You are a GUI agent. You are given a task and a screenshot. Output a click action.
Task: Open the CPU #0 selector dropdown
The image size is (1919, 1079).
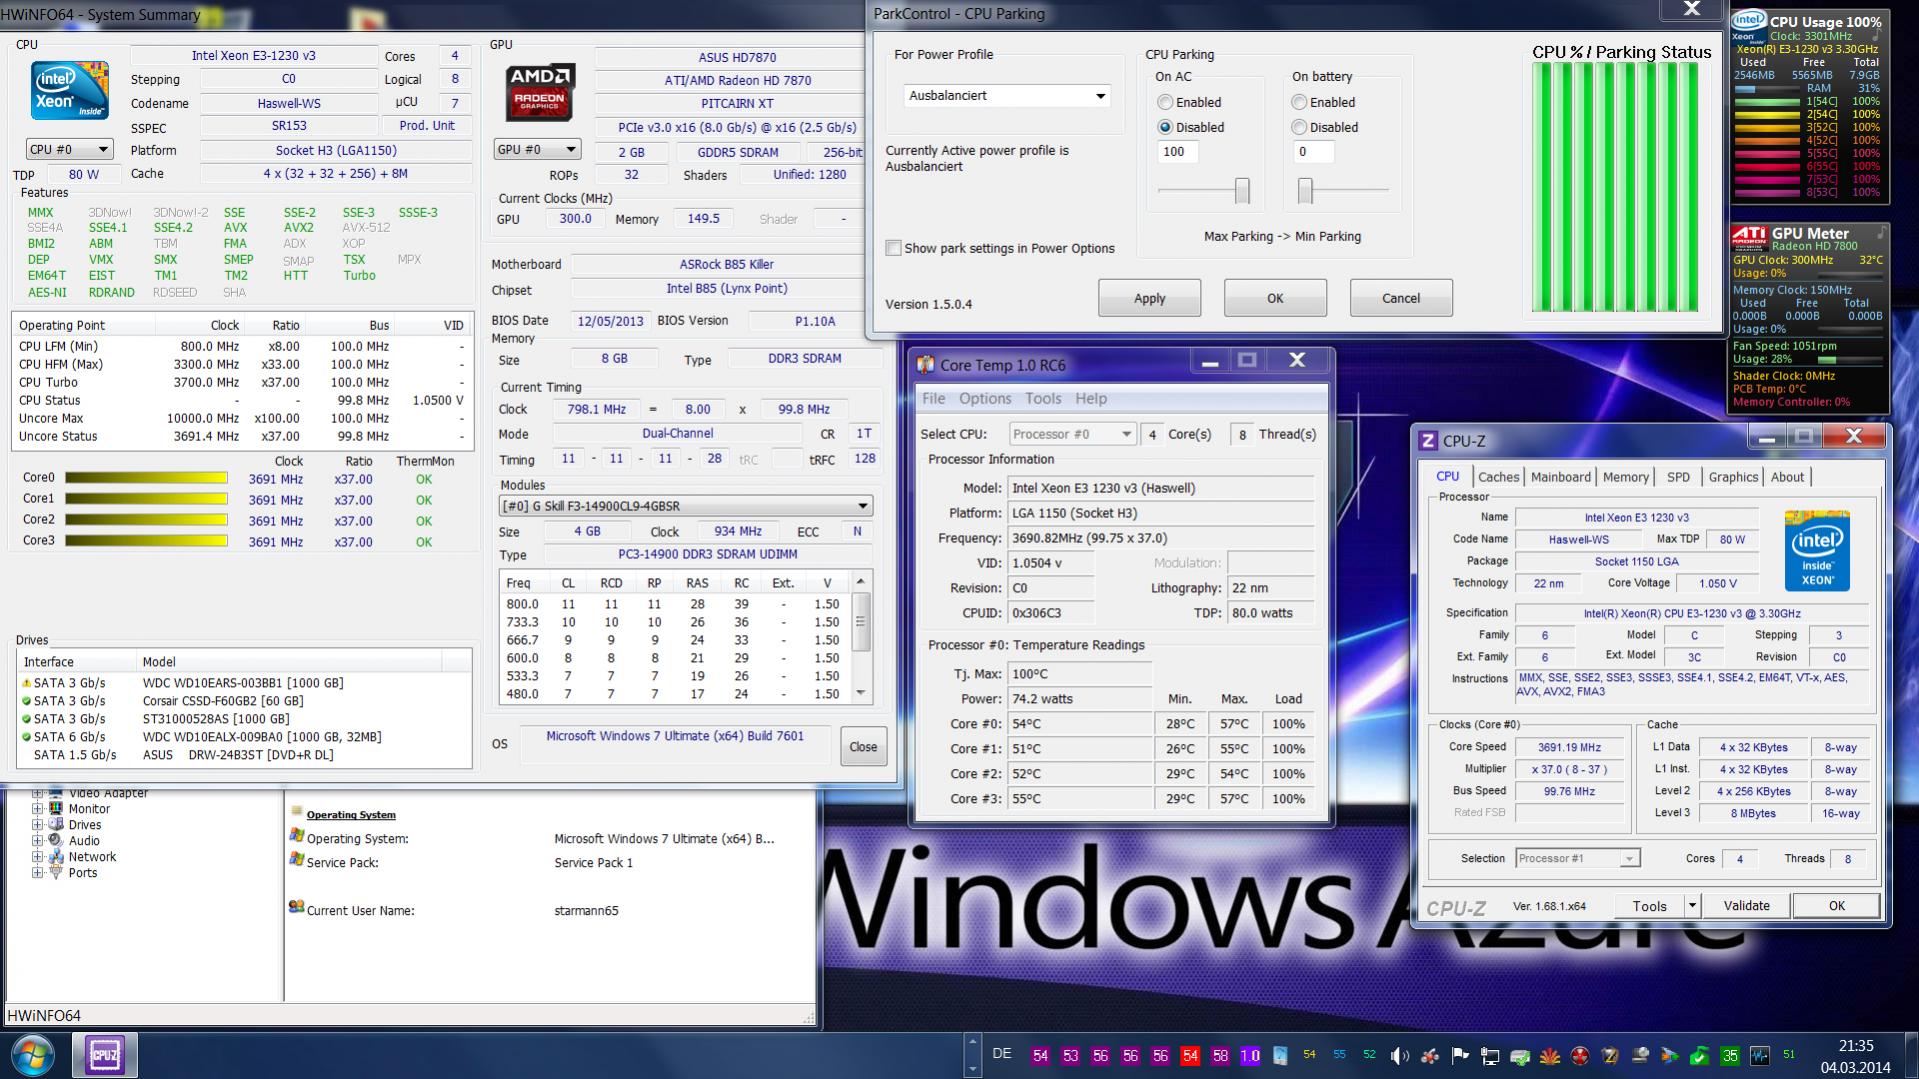coord(69,149)
